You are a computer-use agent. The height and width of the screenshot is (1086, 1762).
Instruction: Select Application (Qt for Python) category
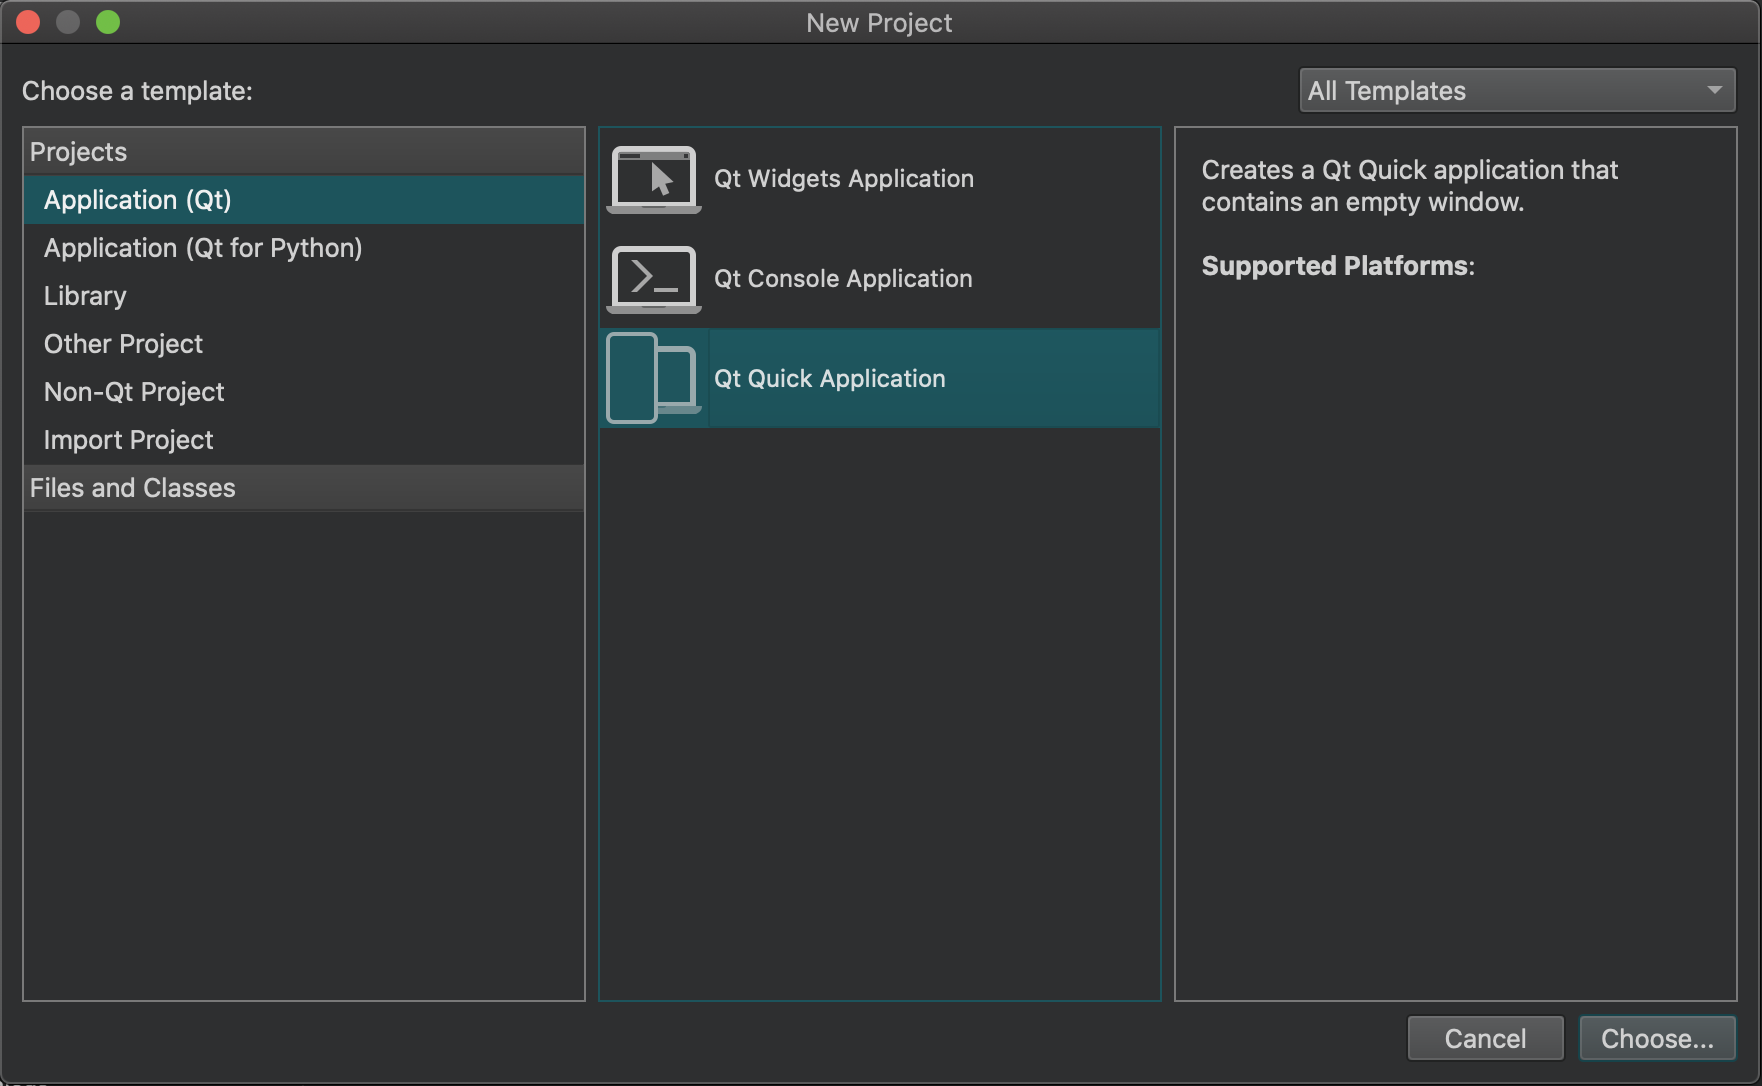point(304,248)
